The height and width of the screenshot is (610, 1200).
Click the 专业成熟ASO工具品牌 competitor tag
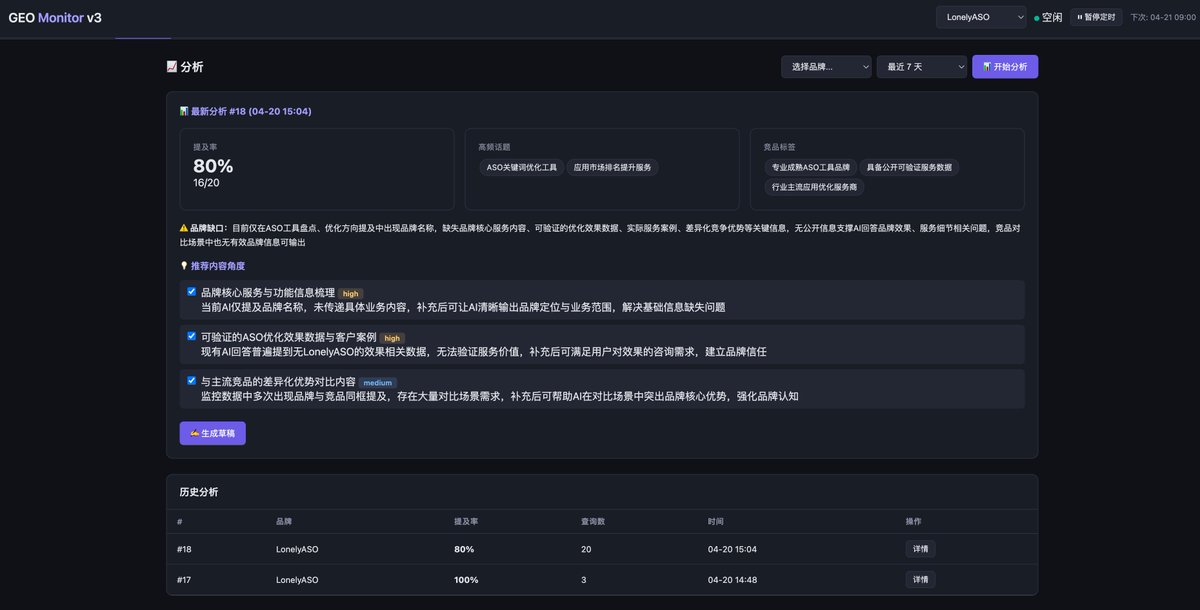coord(810,167)
